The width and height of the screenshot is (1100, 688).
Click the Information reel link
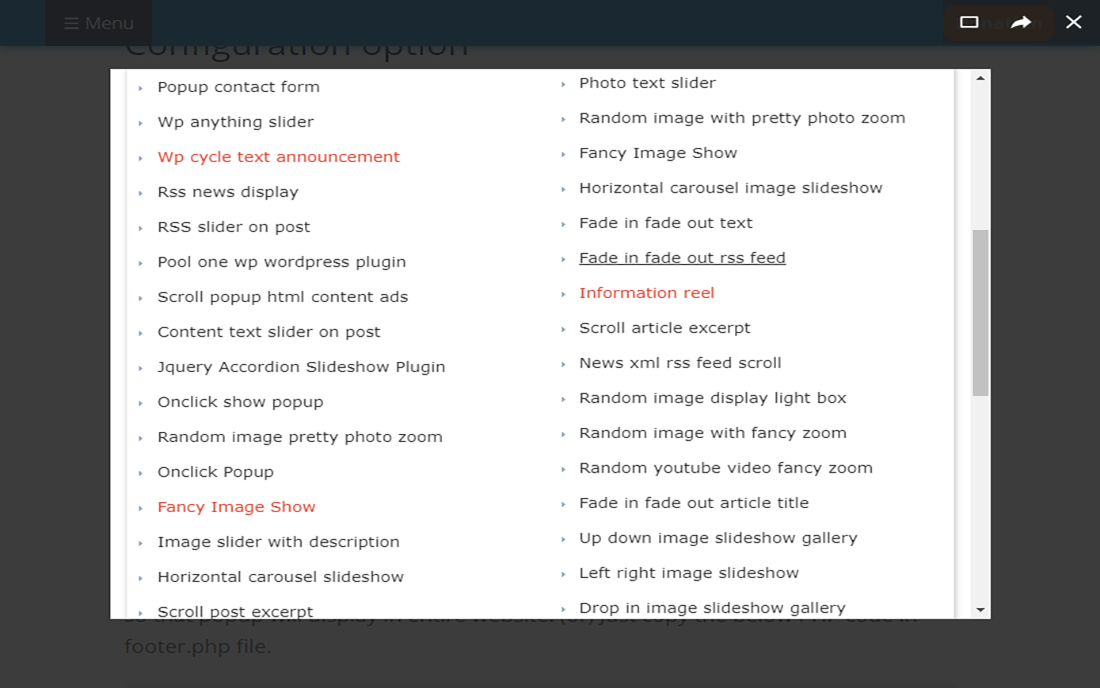click(x=646, y=293)
